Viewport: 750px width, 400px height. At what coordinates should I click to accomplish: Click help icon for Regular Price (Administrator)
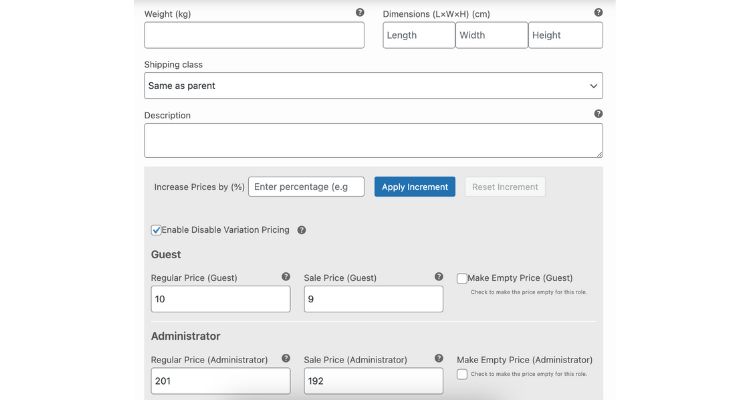click(285, 358)
